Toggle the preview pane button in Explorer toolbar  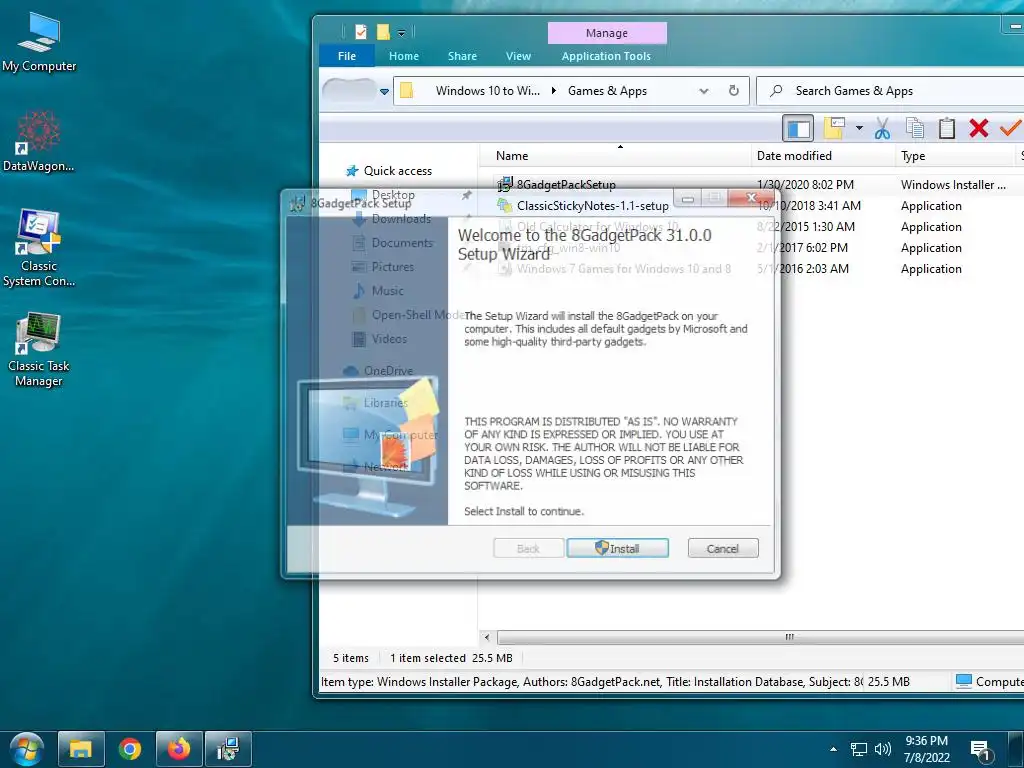point(798,129)
